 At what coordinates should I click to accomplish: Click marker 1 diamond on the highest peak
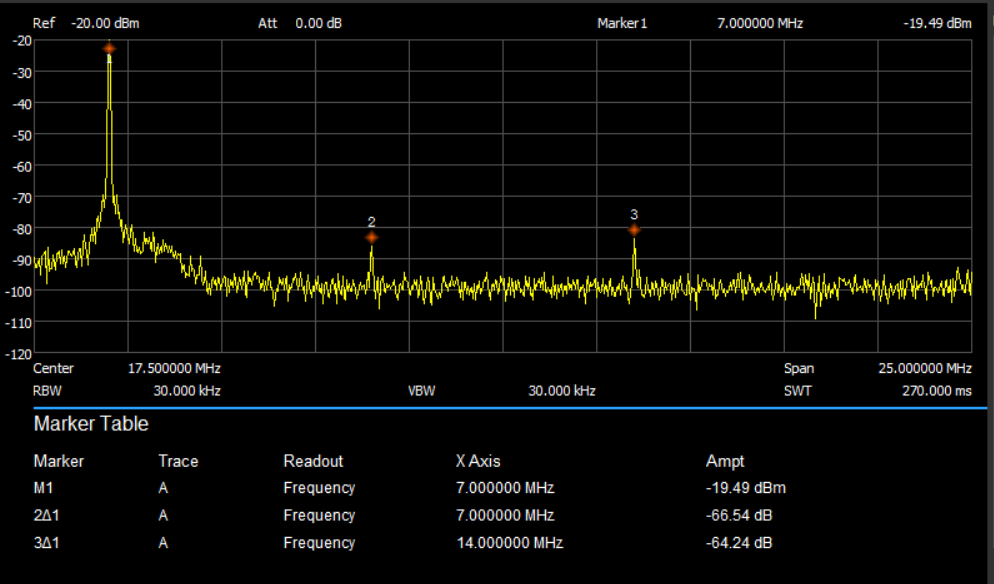point(109,48)
